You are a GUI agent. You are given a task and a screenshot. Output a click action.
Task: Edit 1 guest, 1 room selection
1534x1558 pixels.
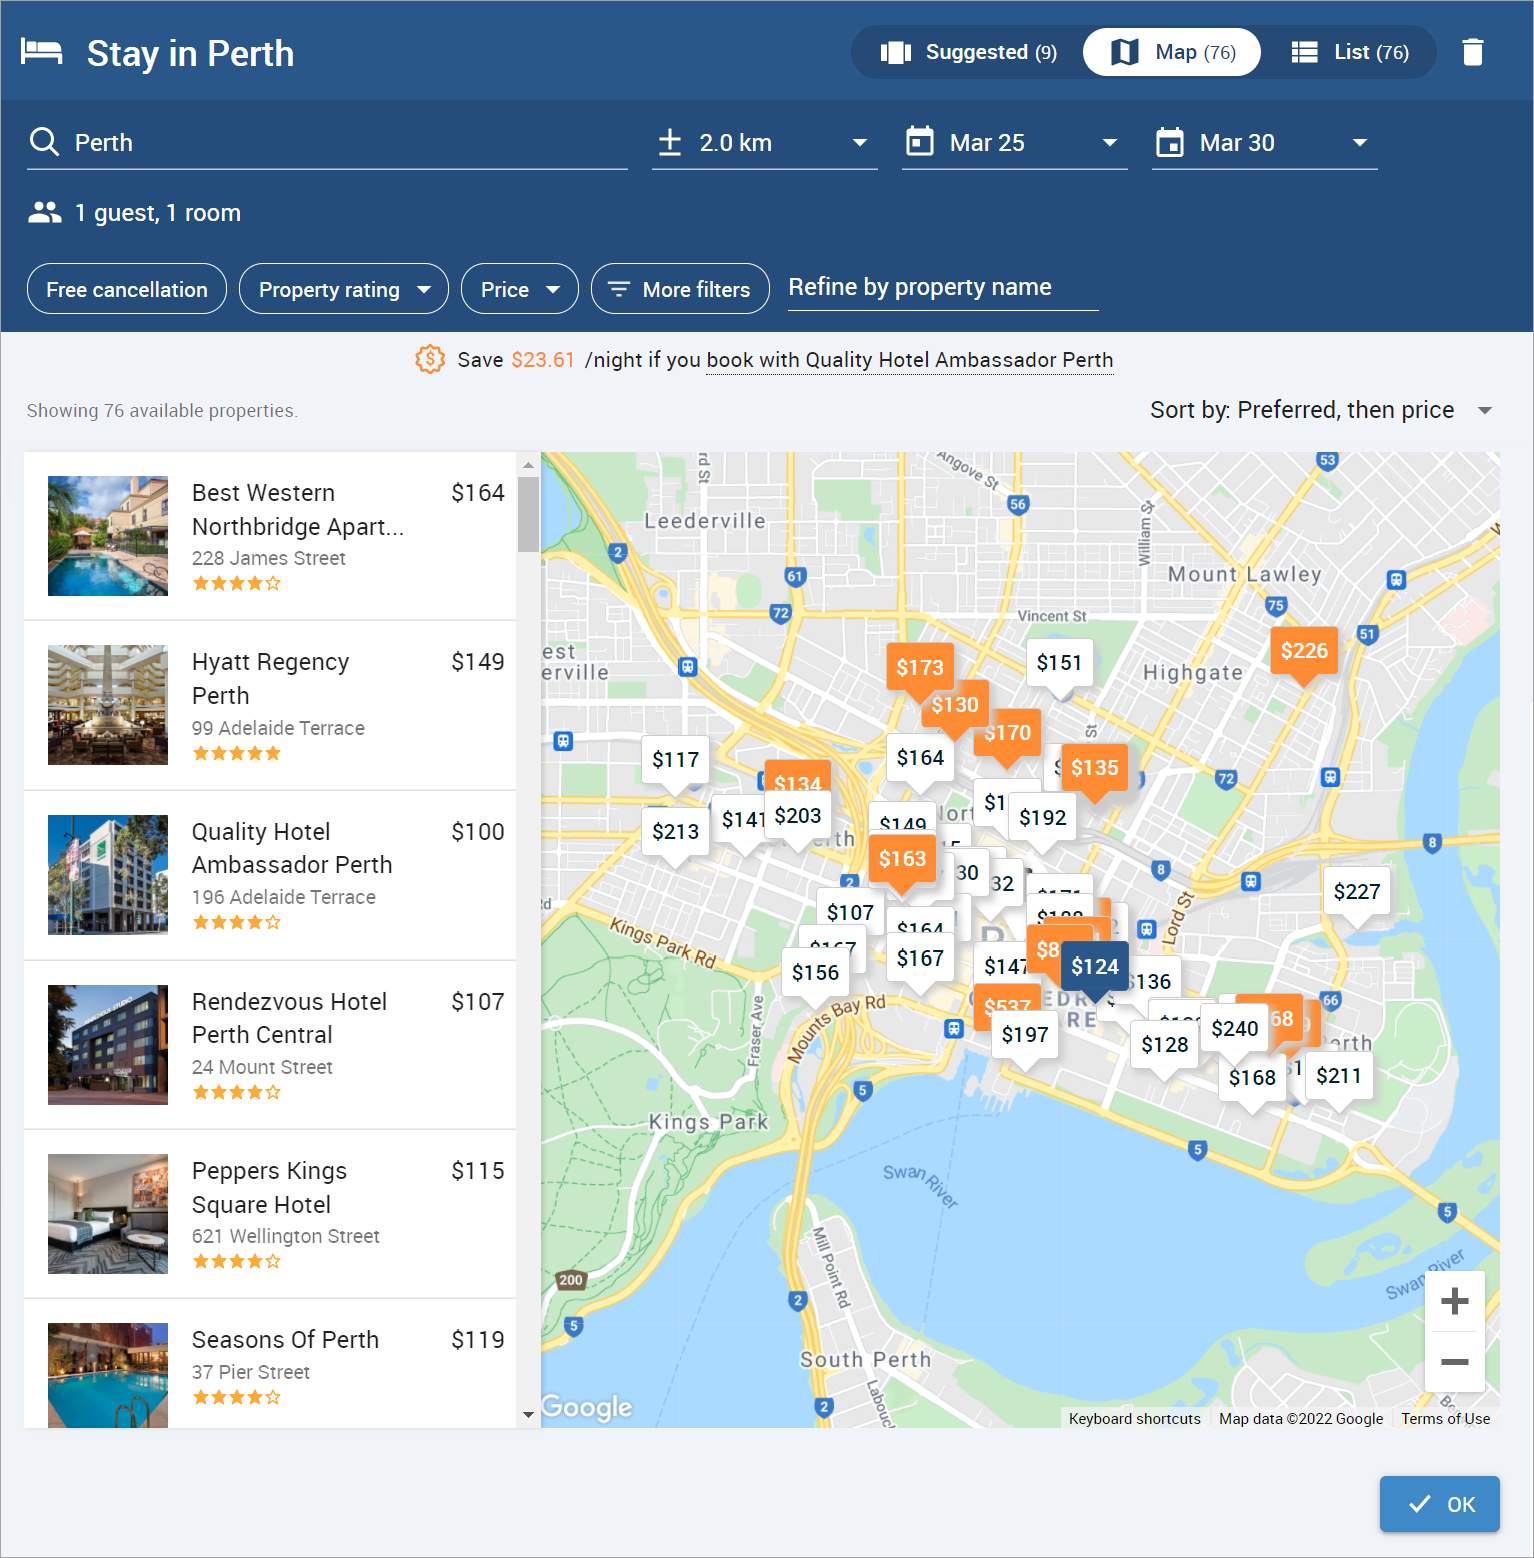coord(135,213)
